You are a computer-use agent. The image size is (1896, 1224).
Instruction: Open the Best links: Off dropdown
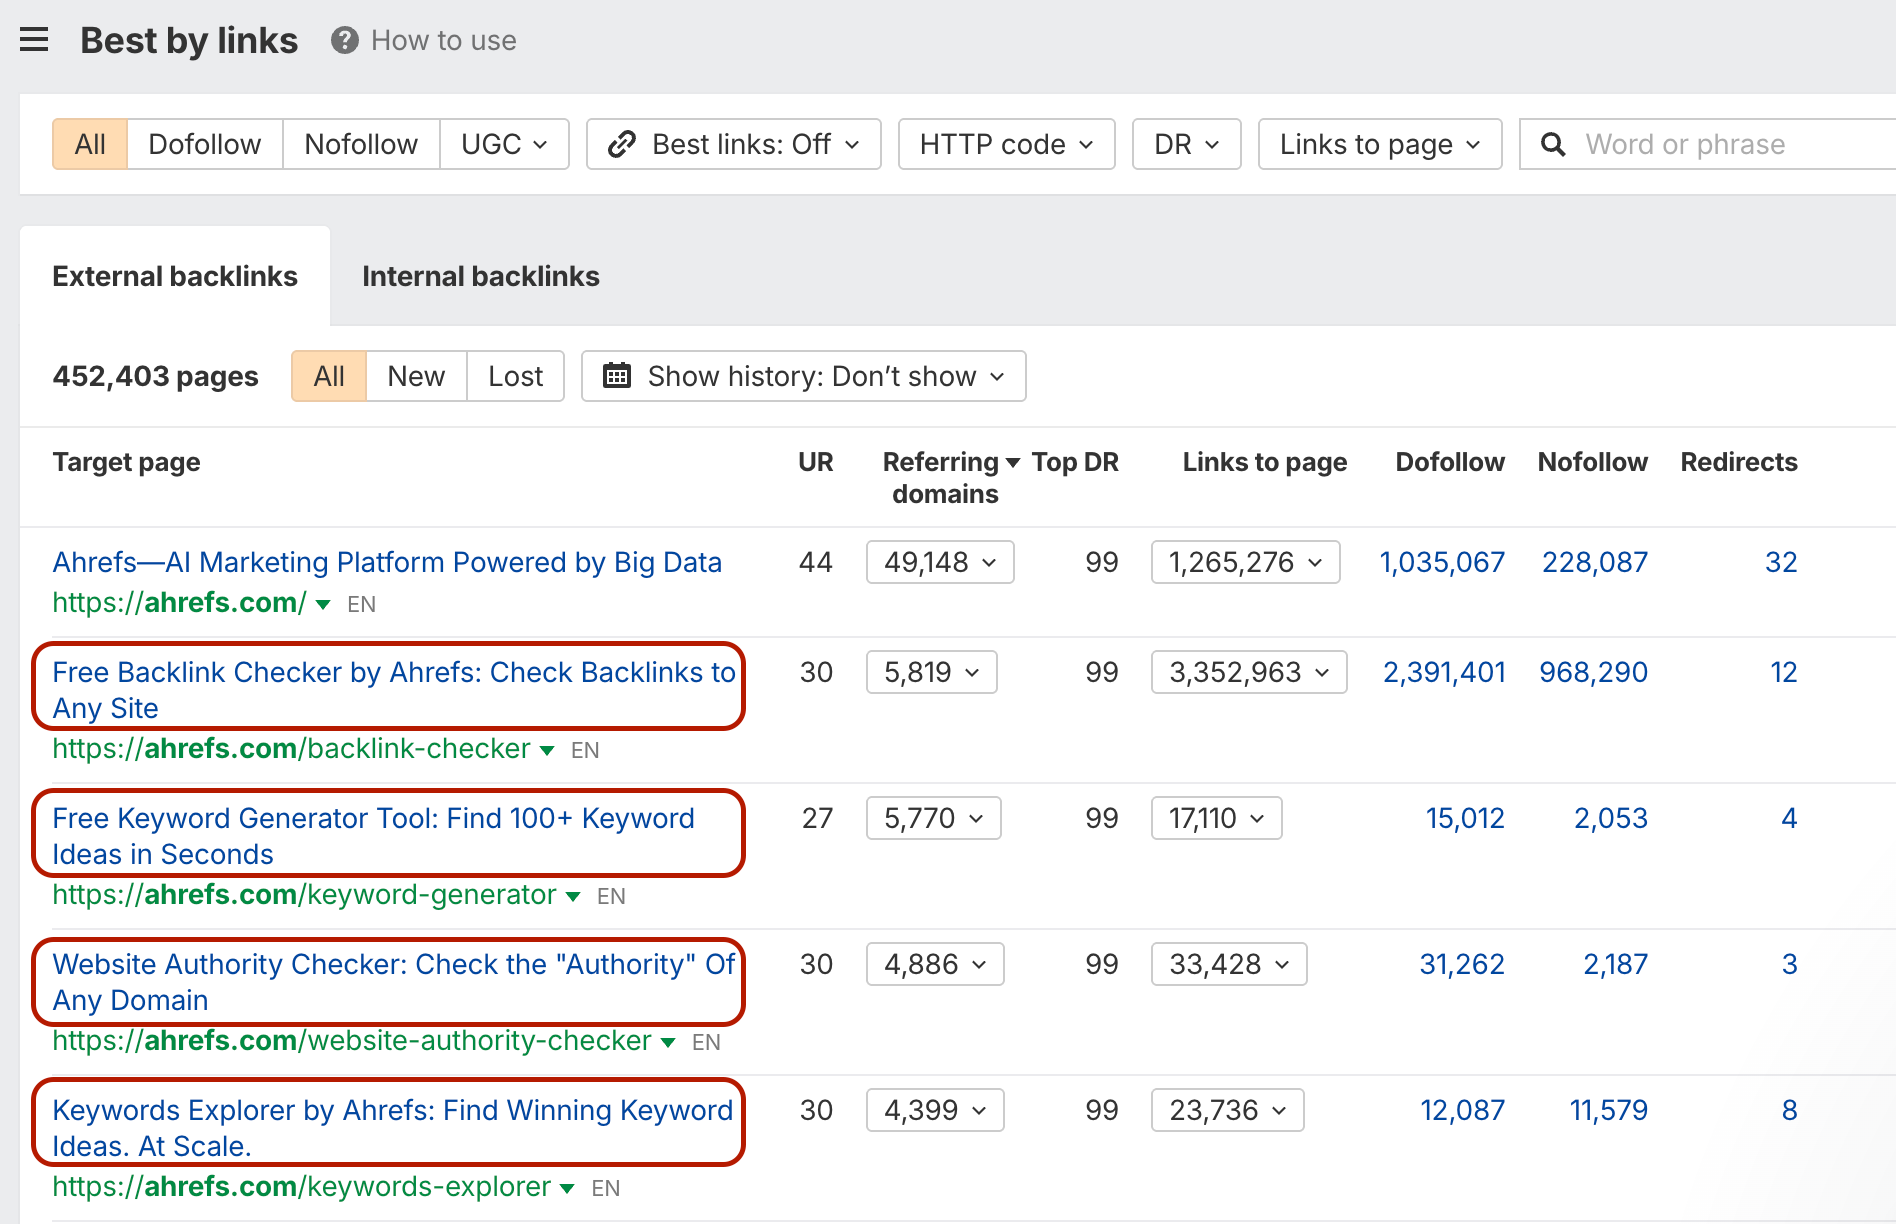(733, 144)
